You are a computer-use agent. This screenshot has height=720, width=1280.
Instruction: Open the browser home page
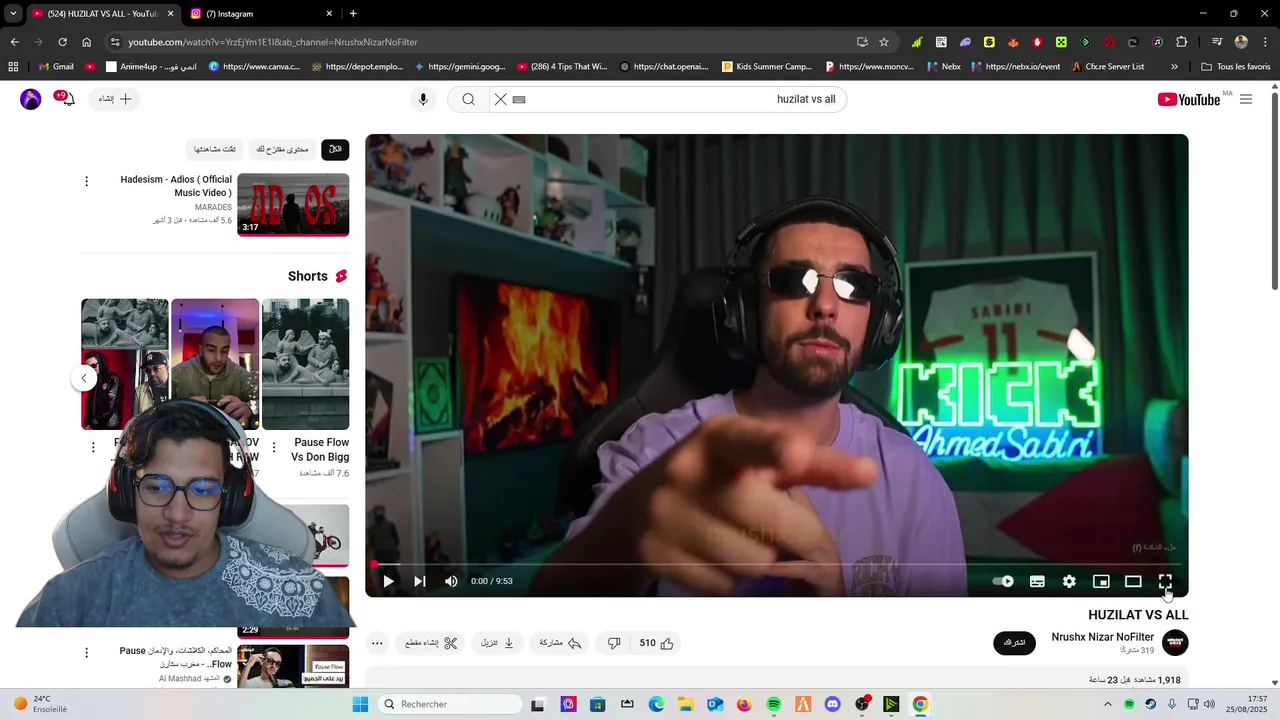coord(86,42)
